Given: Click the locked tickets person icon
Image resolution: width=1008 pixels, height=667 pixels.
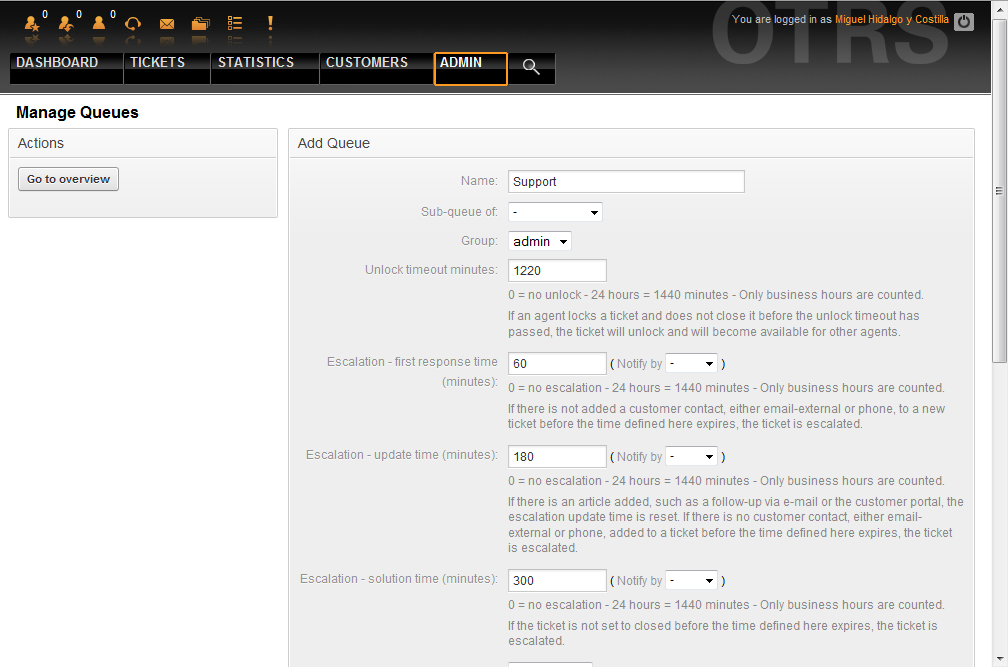Looking at the screenshot, I should tap(99, 23).
